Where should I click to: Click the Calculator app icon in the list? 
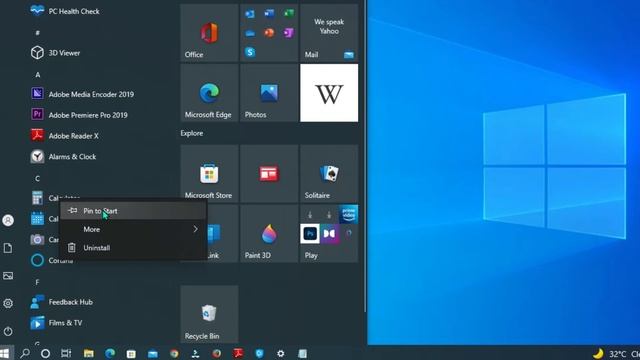(37, 198)
